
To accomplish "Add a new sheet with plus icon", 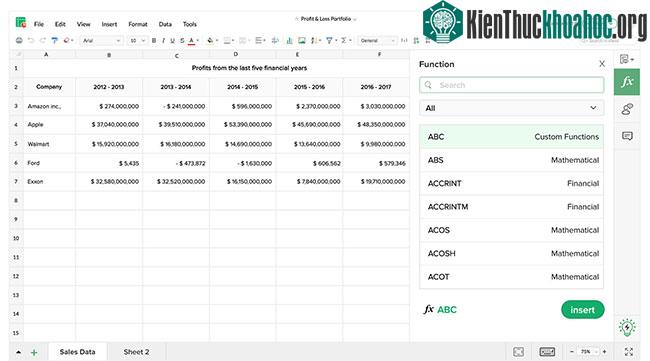I will pyautogui.click(x=34, y=353).
